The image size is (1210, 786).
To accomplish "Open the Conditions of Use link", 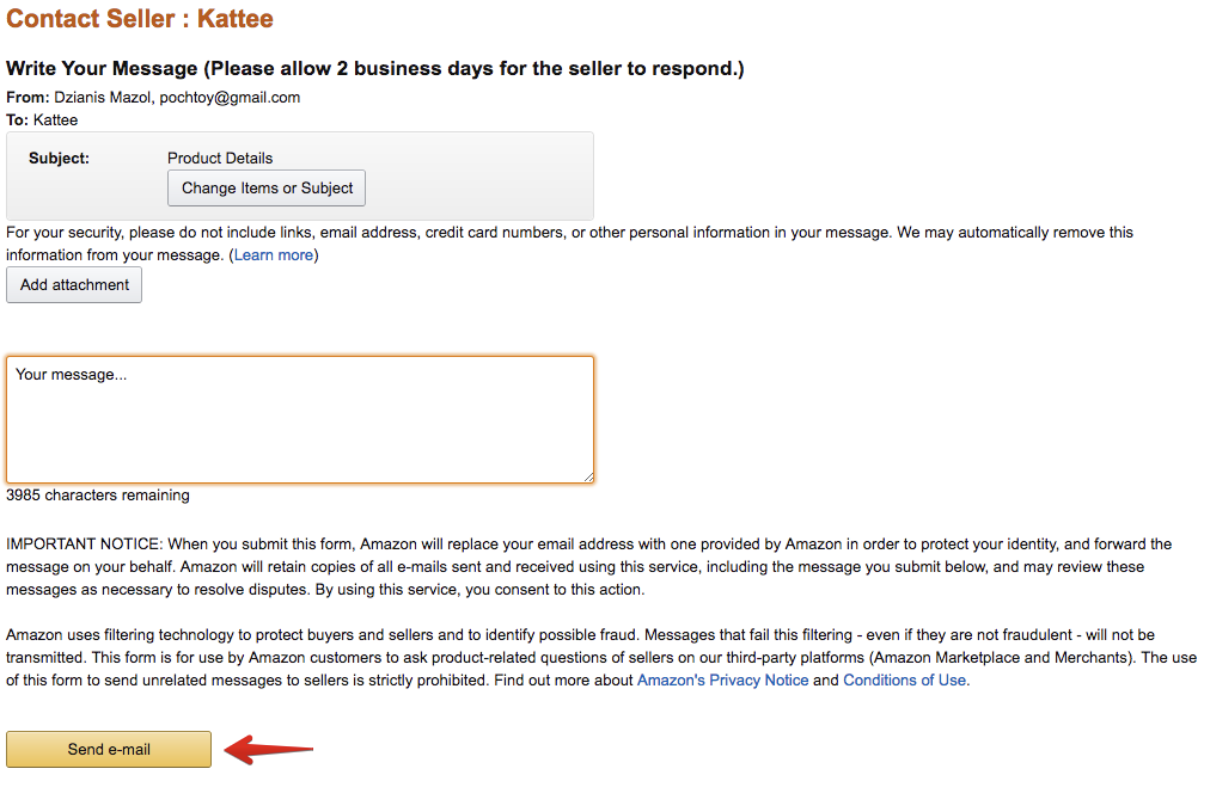I will [904, 680].
